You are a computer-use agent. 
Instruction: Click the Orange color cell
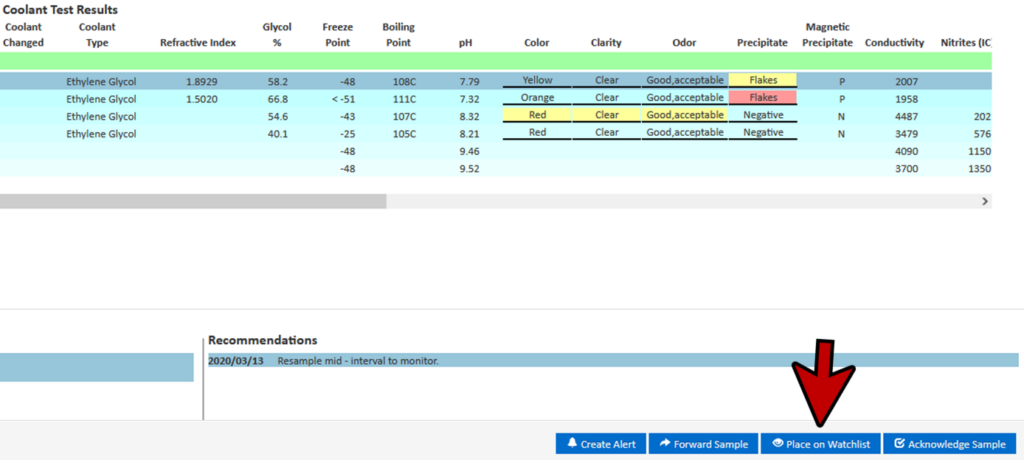coord(537,98)
